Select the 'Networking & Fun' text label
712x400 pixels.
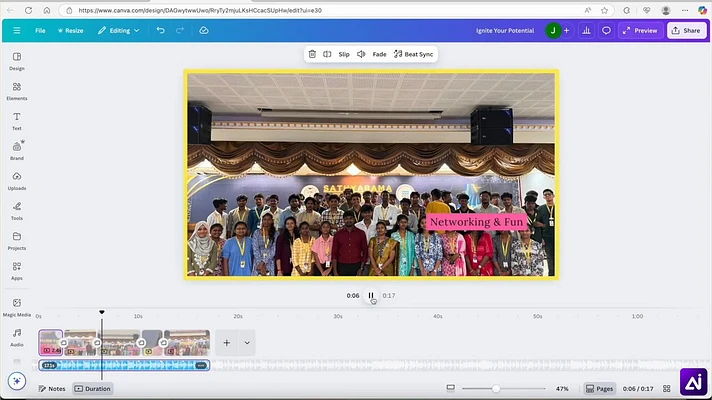(476, 222)
